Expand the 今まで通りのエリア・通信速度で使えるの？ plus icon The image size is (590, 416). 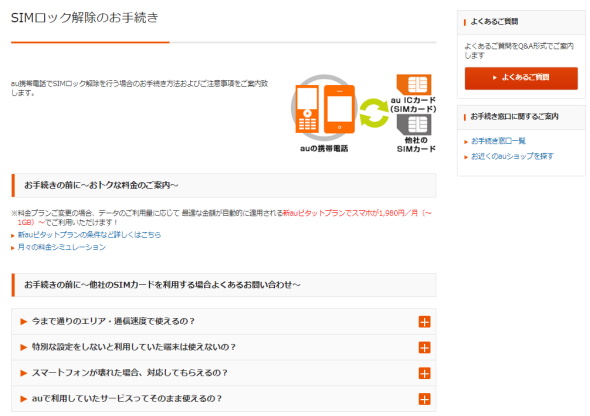424,322
